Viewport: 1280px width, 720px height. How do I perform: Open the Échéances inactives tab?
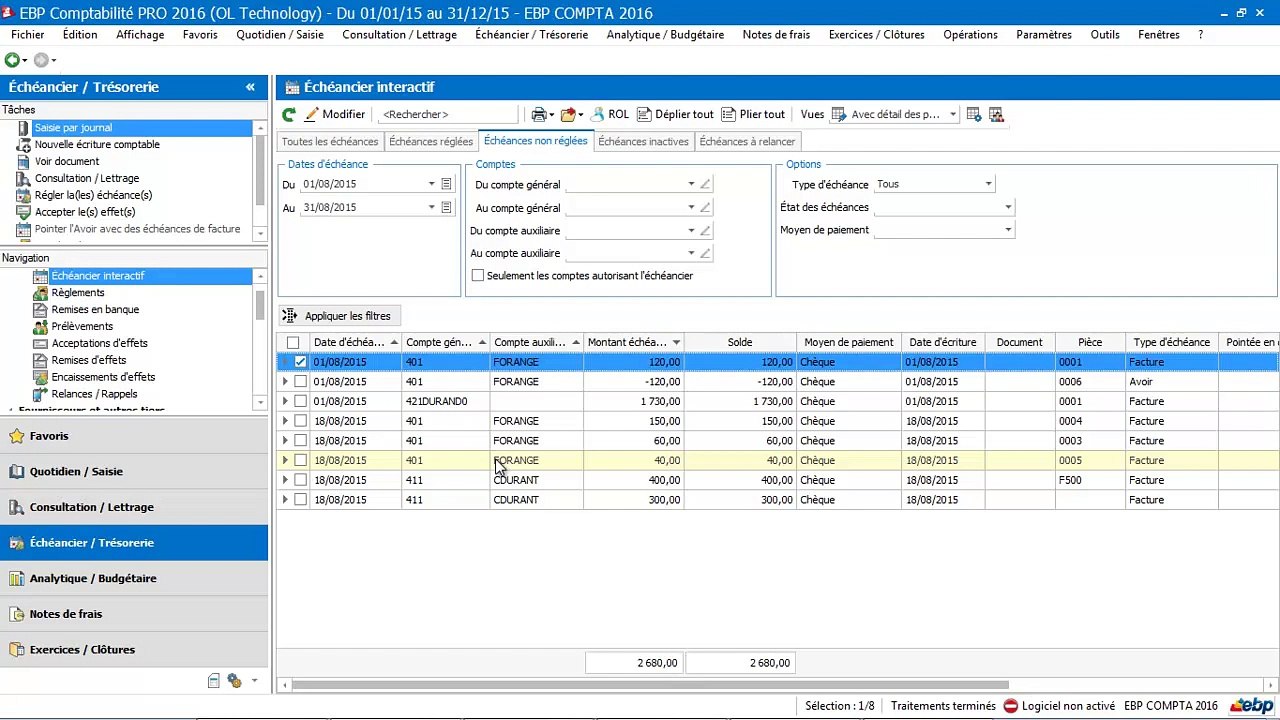[x=643, y=142]
